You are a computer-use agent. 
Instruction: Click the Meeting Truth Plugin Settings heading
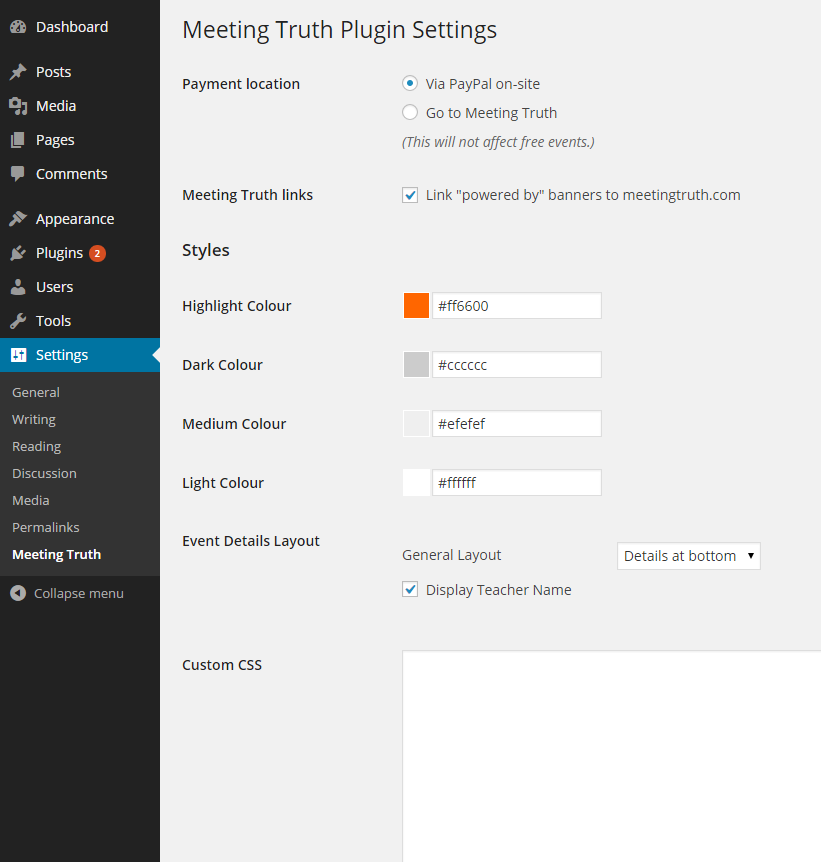tap(339, 30)
